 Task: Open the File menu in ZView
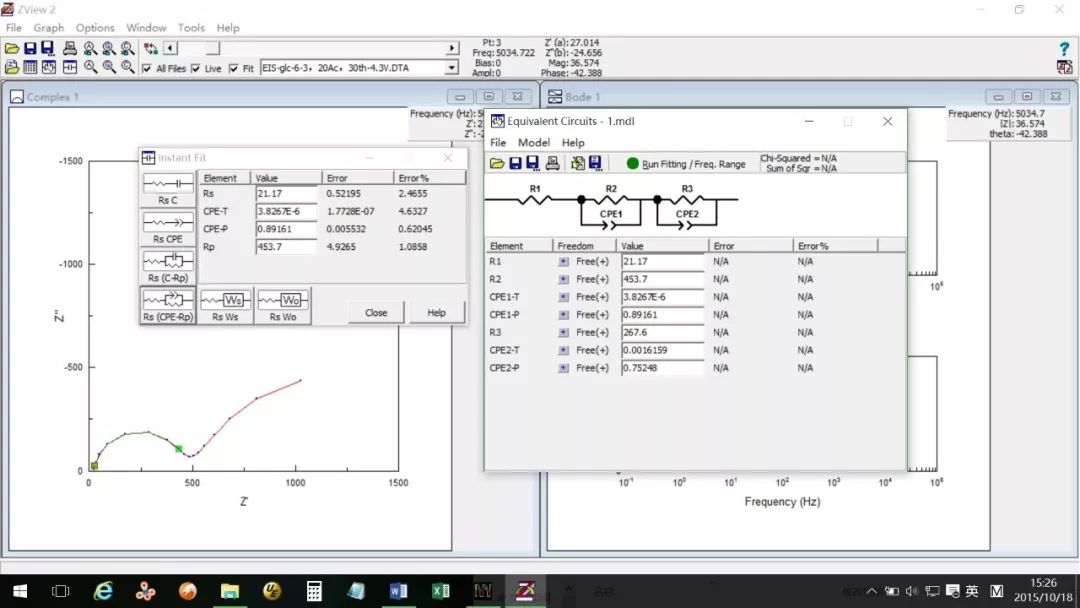[x=14, y=28]
